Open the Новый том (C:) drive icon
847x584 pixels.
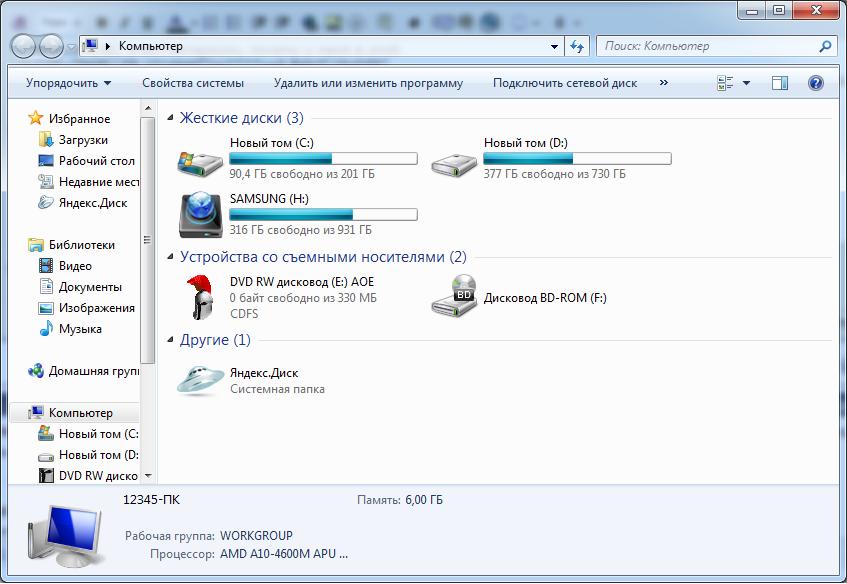point(200,163)
